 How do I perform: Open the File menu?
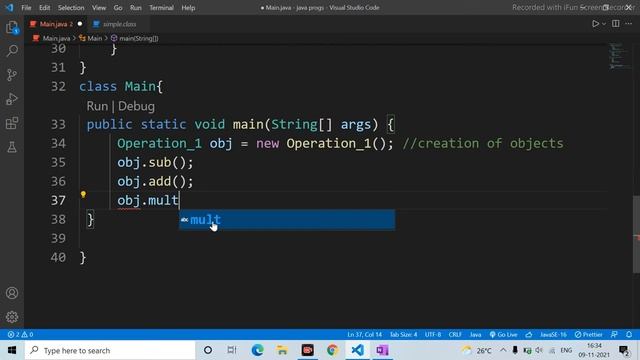click(x=26, y=7)
